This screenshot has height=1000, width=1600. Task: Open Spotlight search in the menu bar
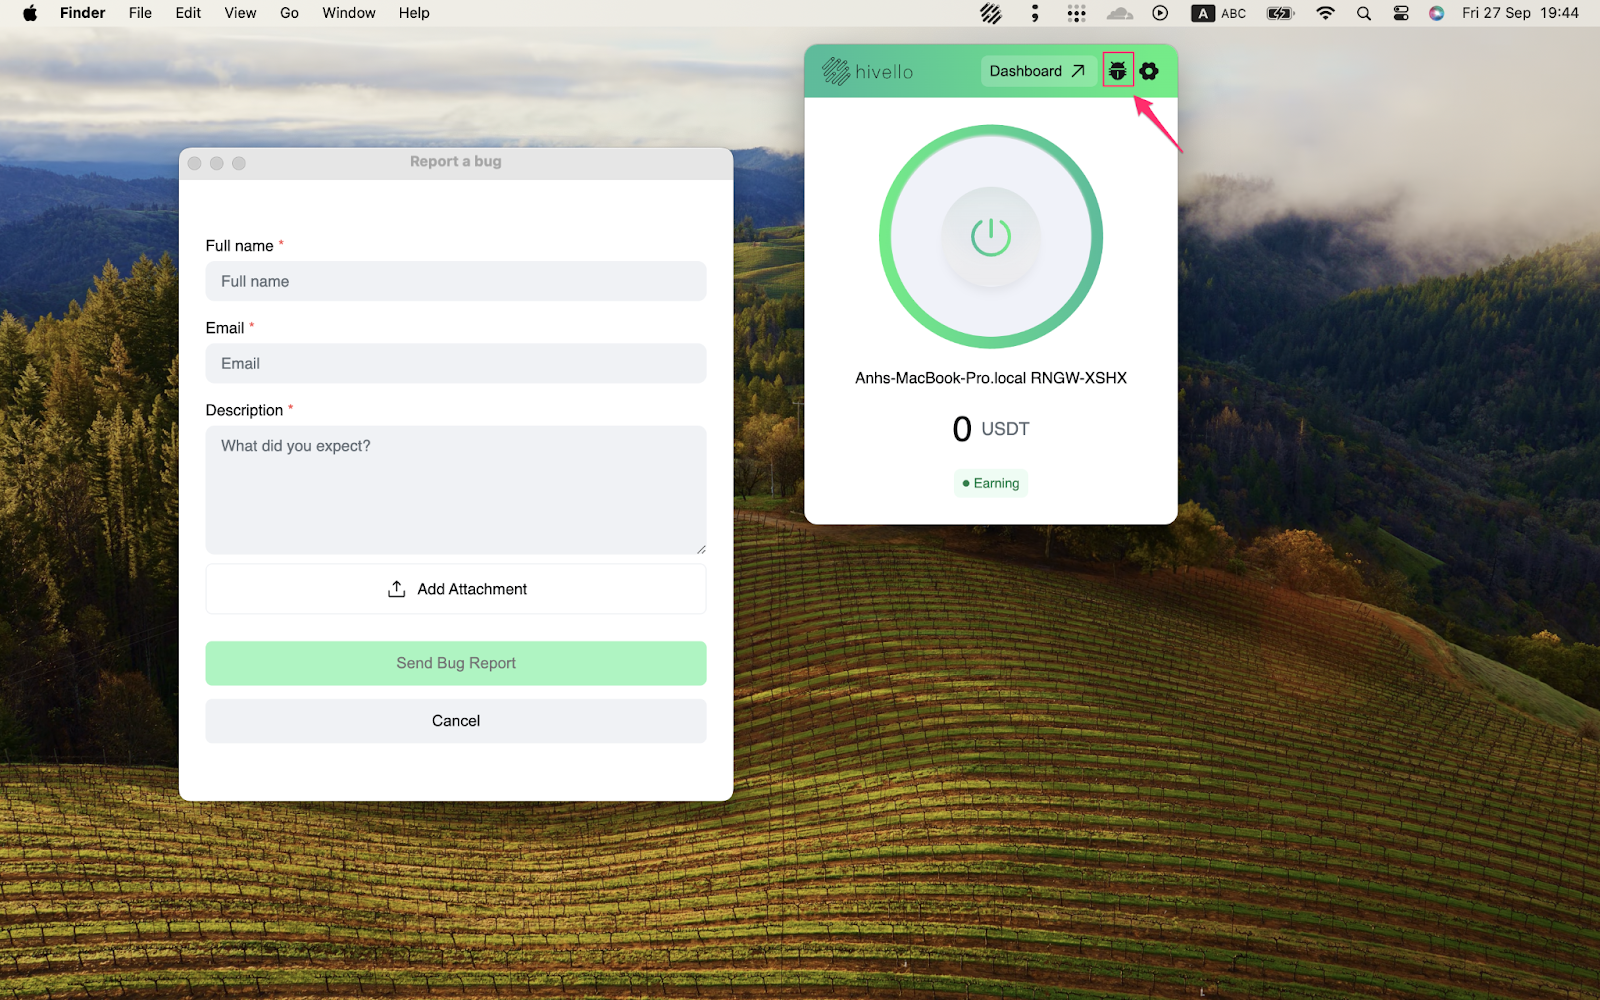point(1363,13)
